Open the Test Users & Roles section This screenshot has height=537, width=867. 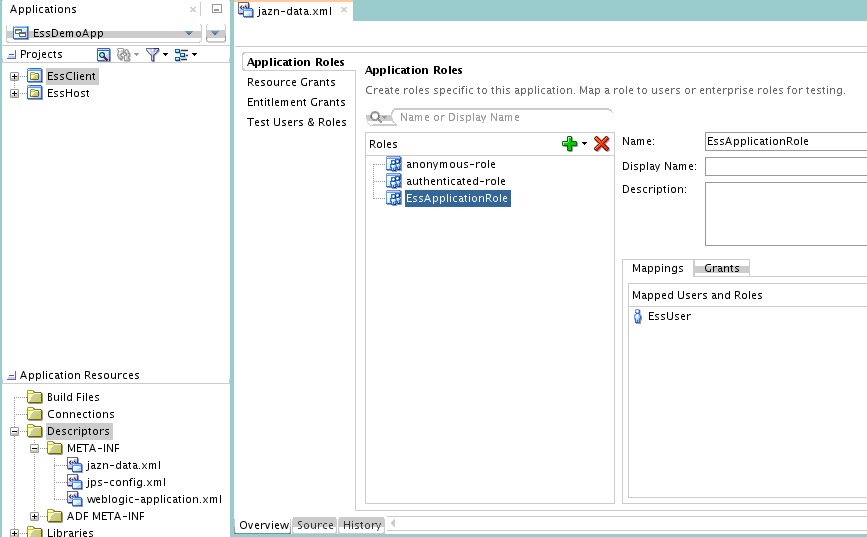coord(296,122)
